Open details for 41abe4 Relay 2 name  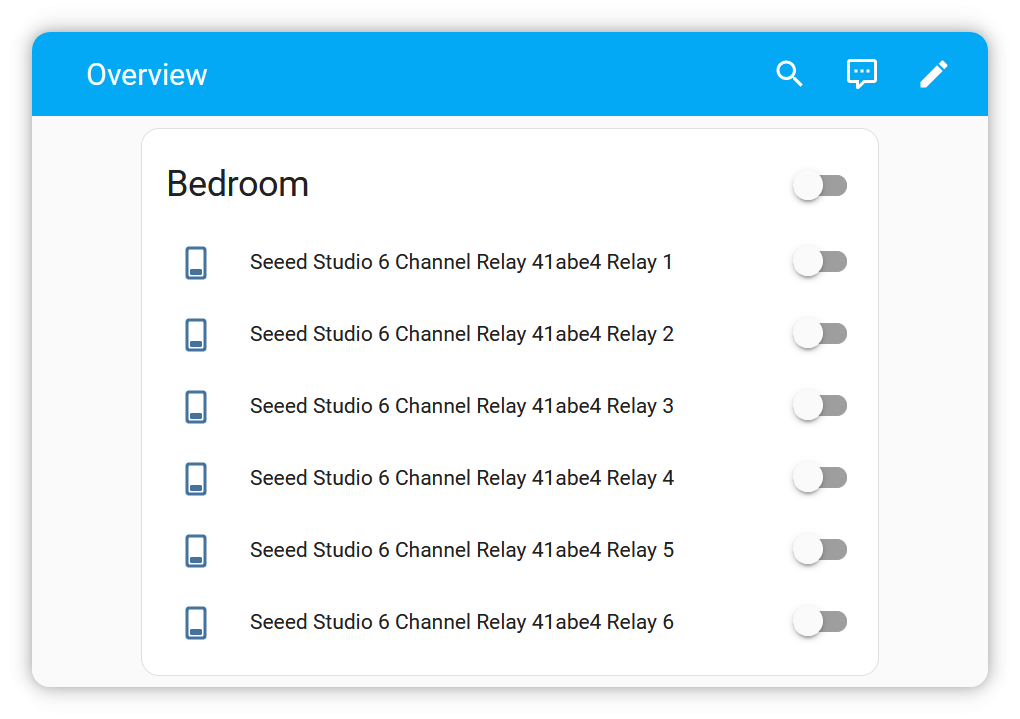462,334
